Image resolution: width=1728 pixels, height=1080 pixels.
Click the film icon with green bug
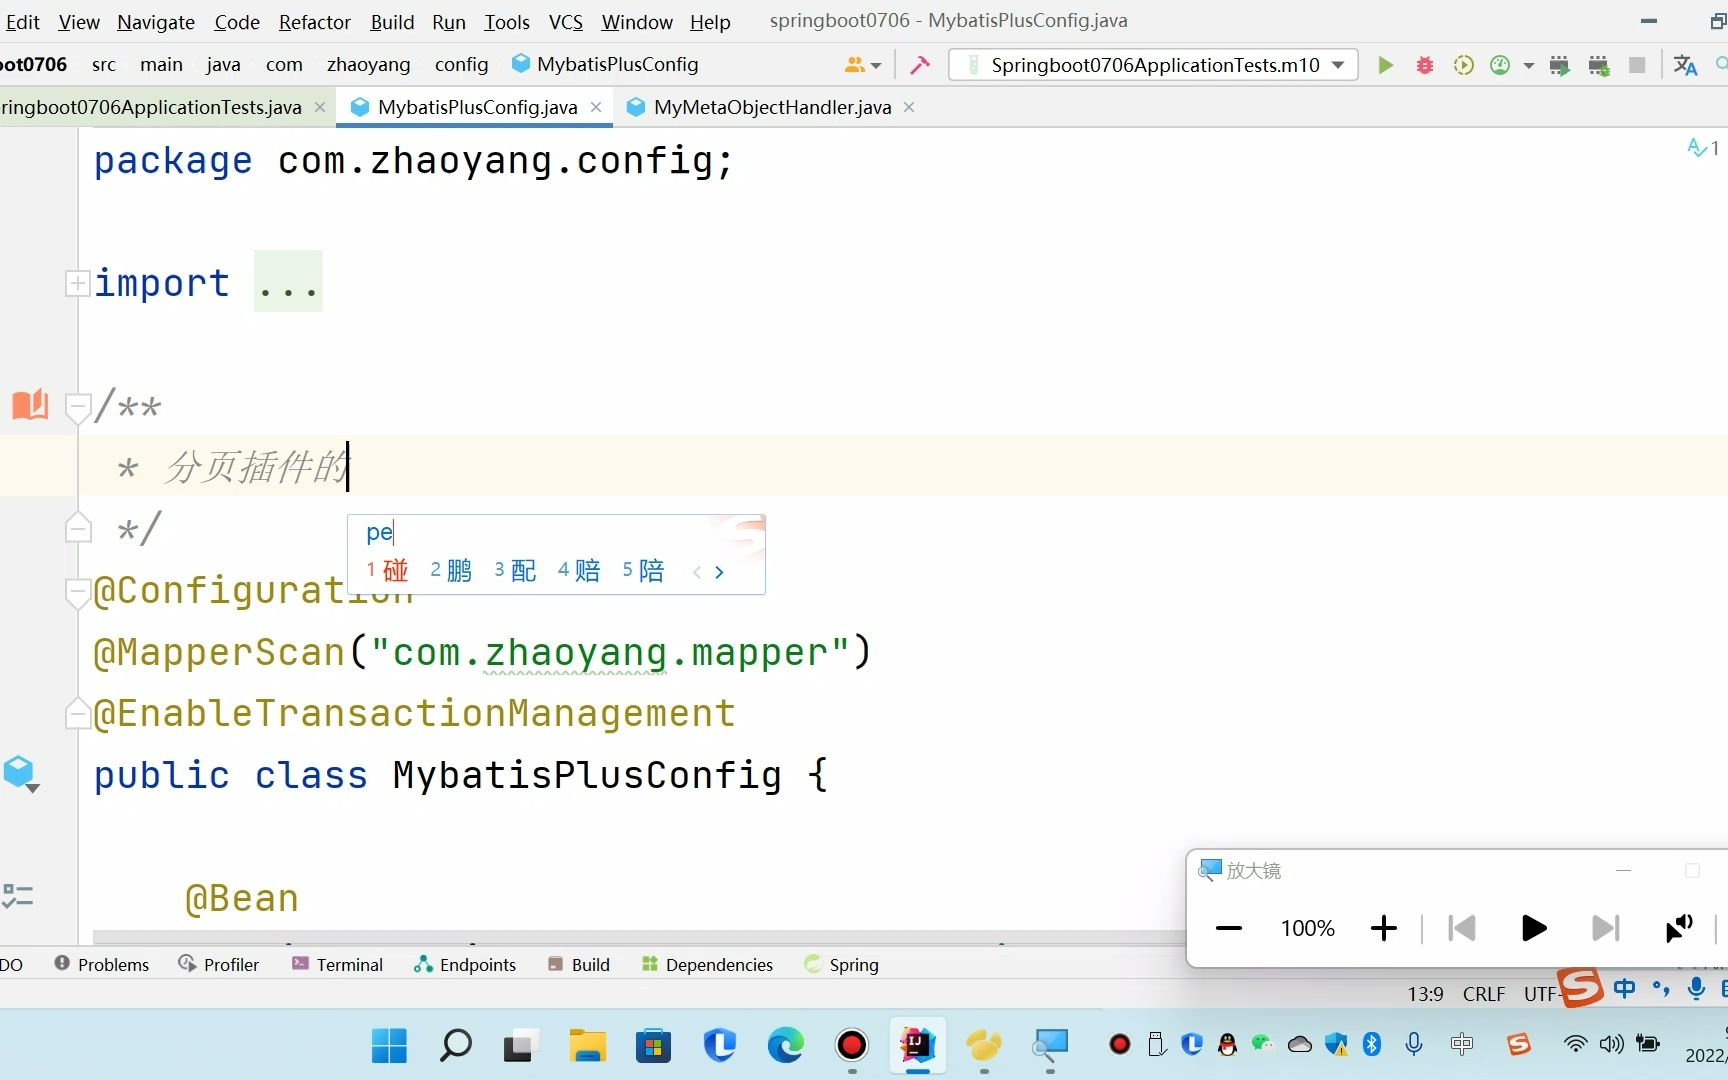pos(1598,65)
